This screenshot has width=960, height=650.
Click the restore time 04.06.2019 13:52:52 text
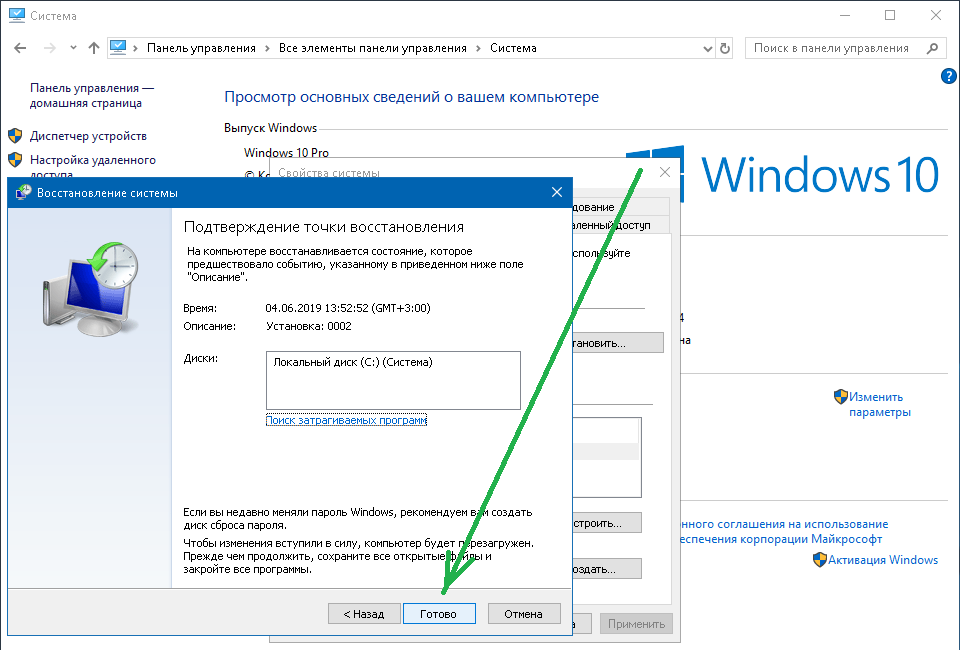coord(348,308)
